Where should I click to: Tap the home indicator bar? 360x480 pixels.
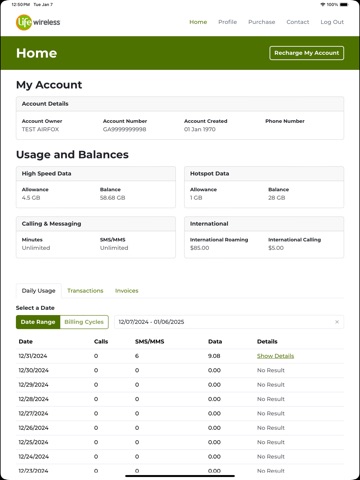[180, 476]
